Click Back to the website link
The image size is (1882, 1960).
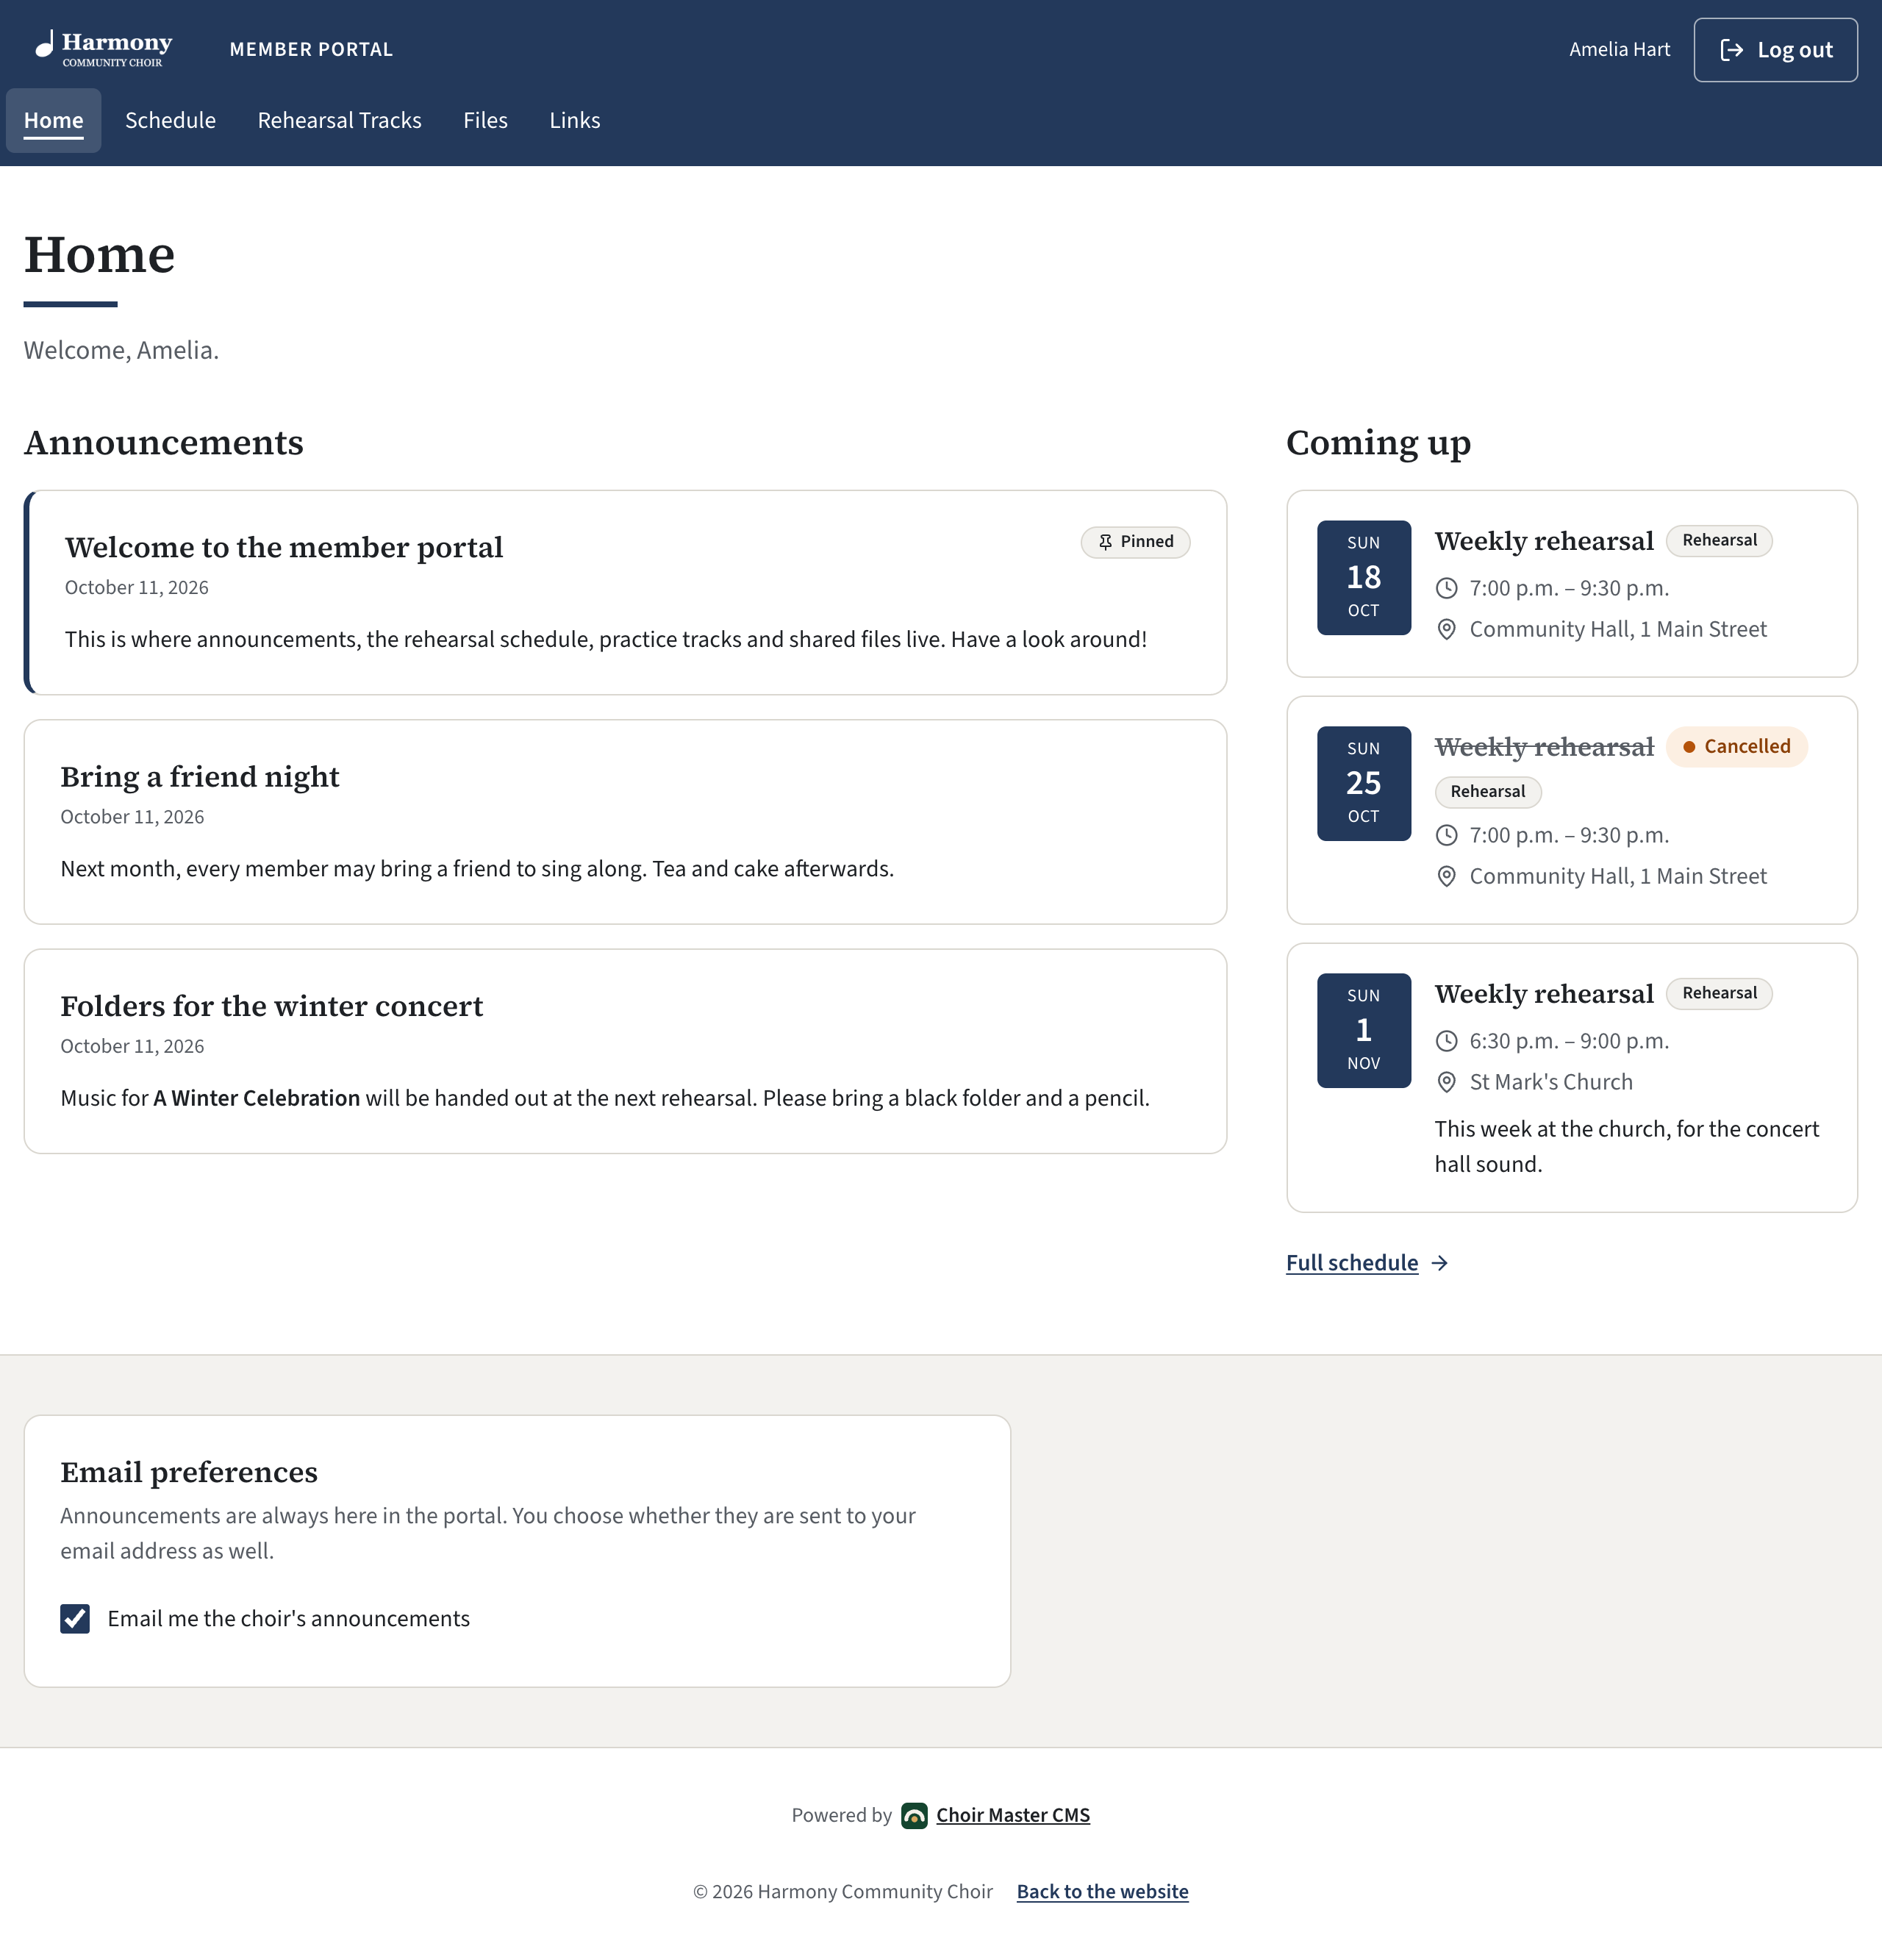[x=1102, y=1892]
